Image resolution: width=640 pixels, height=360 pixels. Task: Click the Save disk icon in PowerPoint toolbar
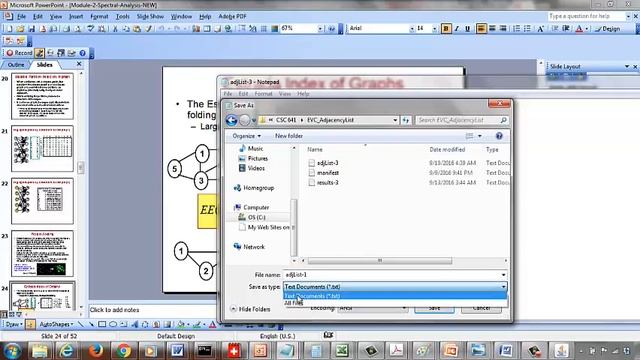point(31,29)
